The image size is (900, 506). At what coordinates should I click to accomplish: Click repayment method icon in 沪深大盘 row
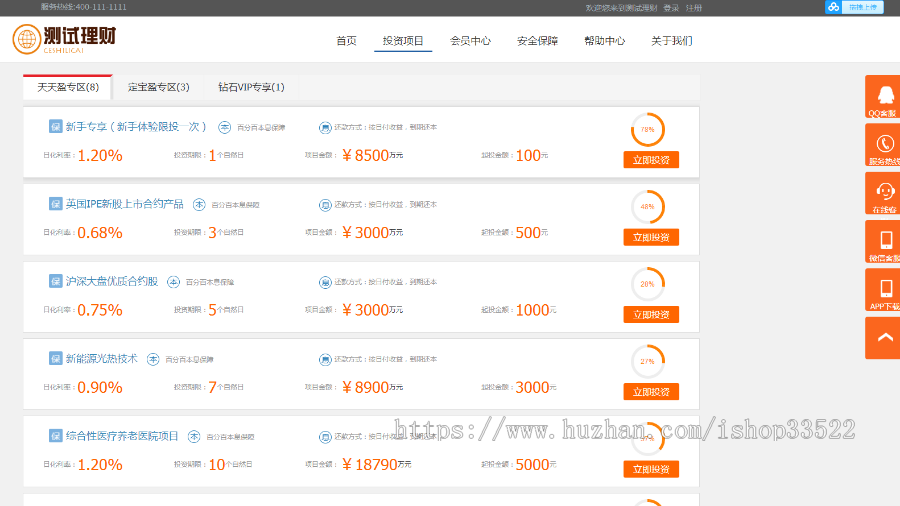[325, 282]
